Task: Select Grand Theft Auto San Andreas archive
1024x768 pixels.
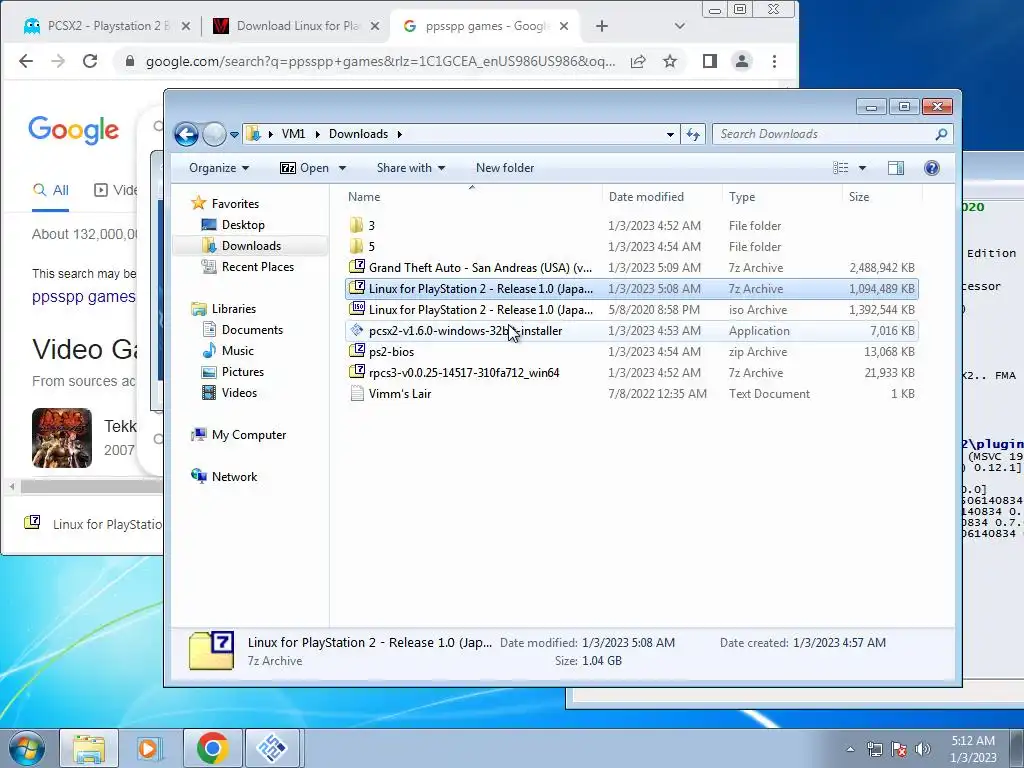Action: click(632, 268)
